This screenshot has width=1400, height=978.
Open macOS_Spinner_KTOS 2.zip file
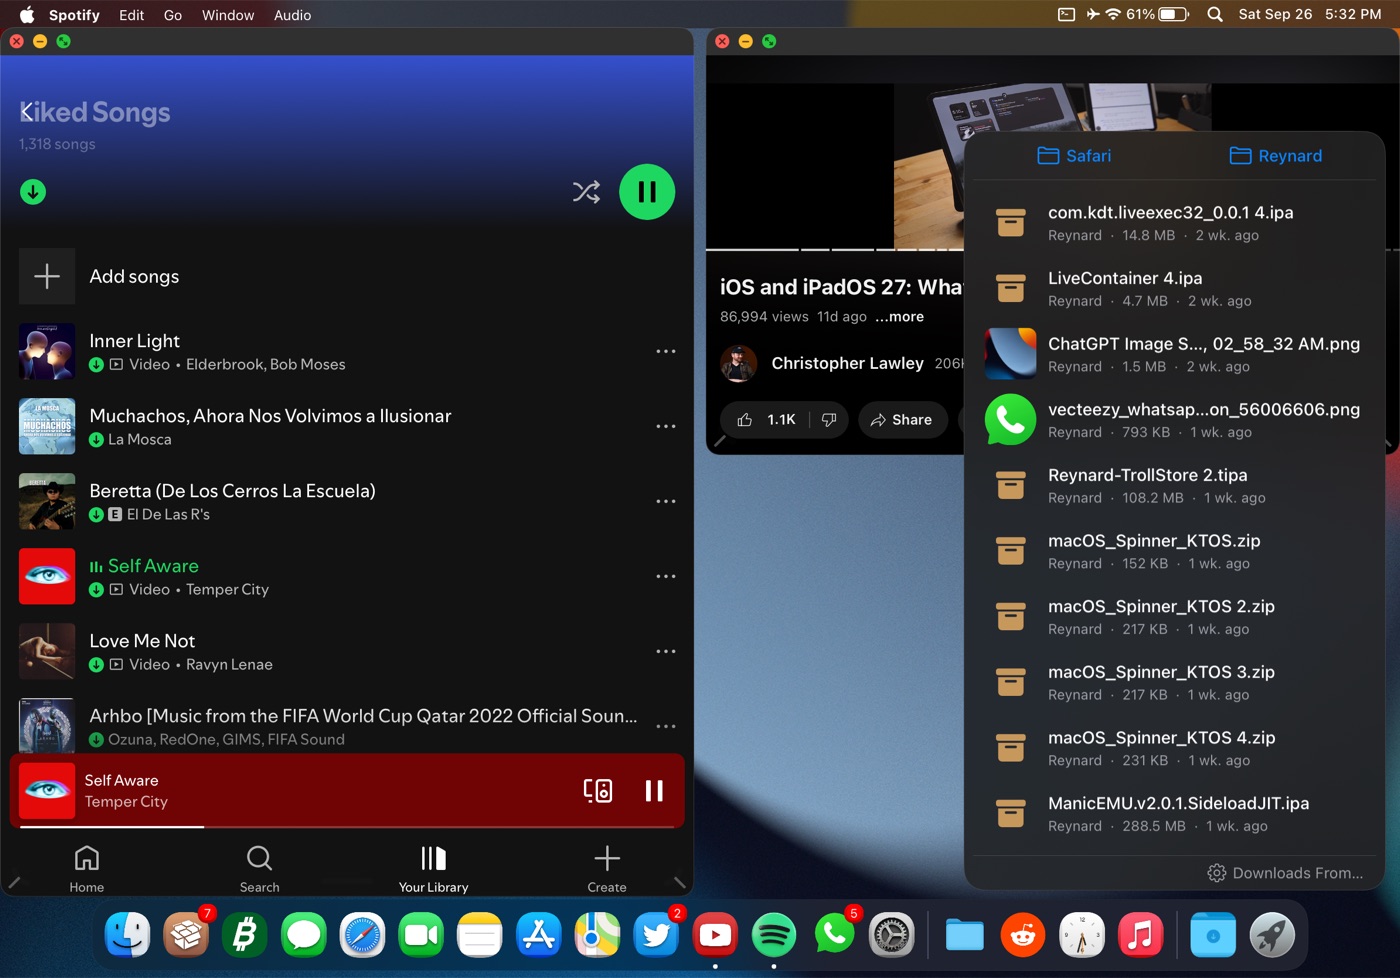point(1175,617)
